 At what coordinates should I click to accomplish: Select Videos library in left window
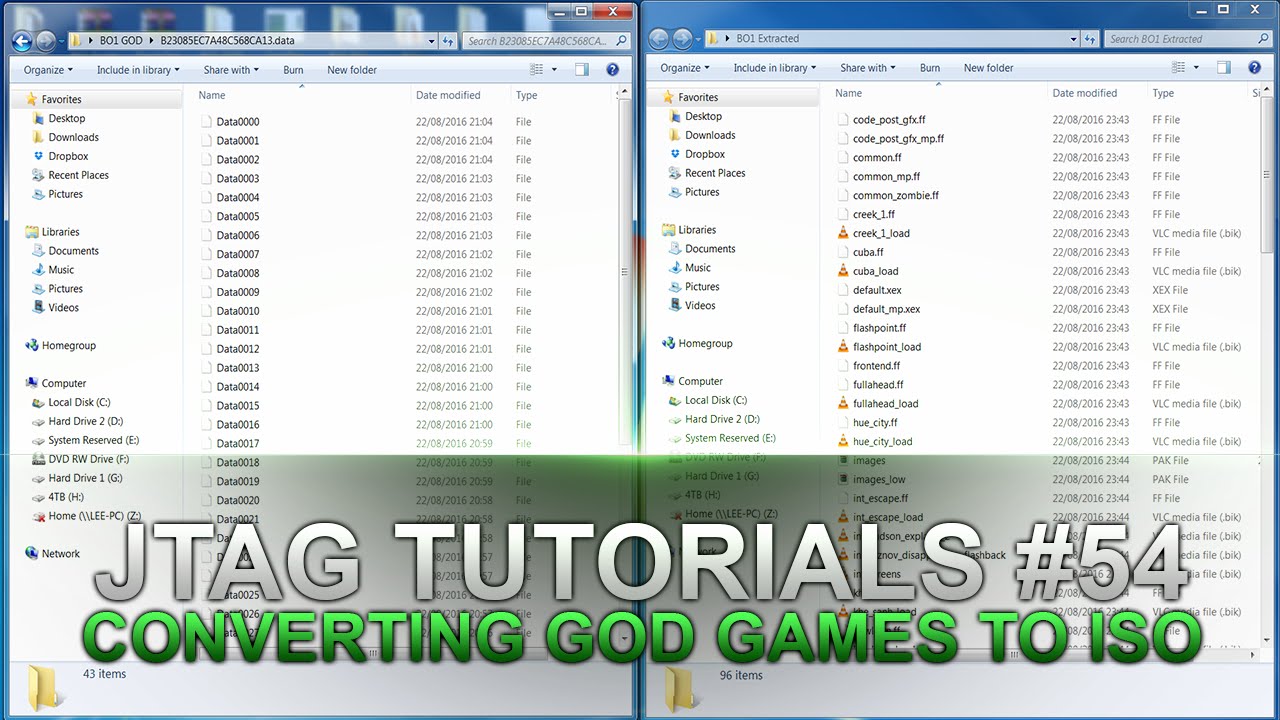point(63,308)
